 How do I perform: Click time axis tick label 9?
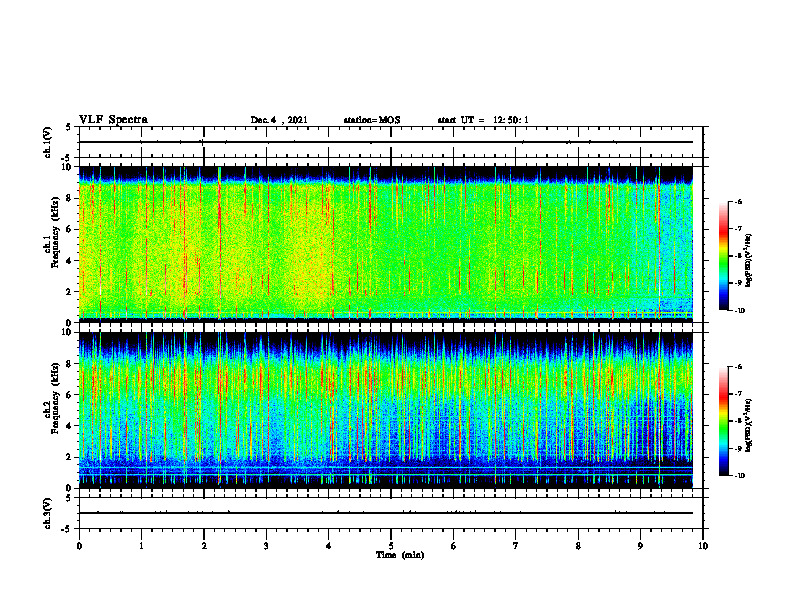640,546
